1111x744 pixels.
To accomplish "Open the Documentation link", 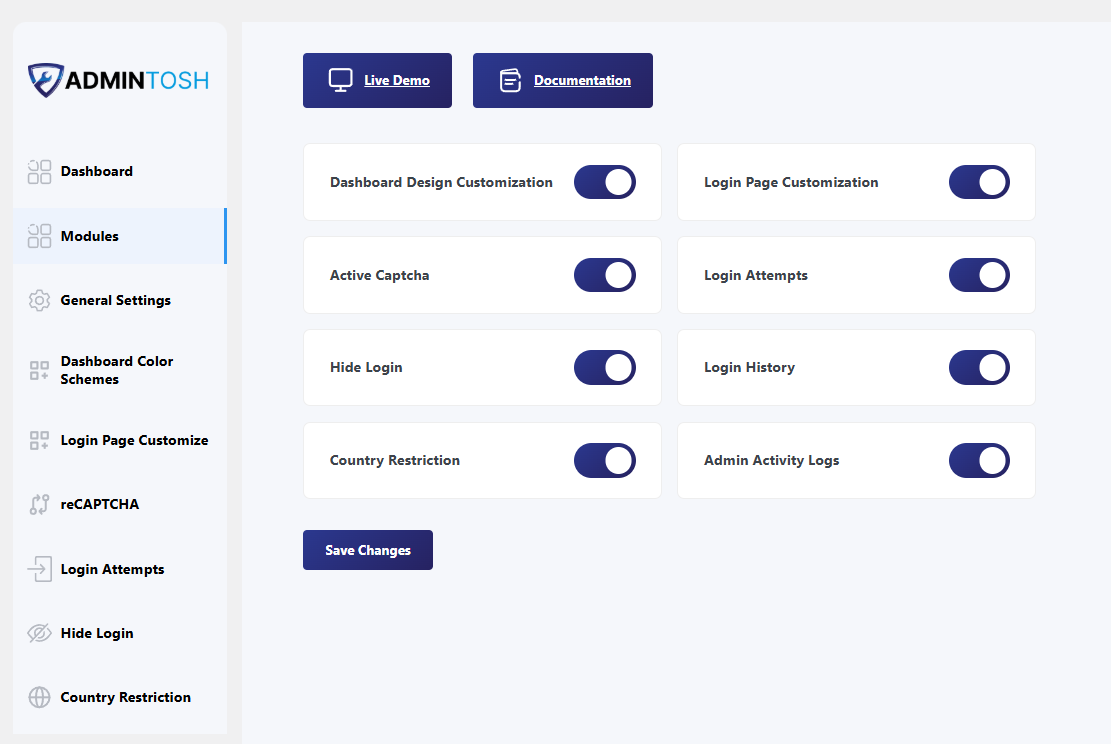I will [x=563, y=80].
